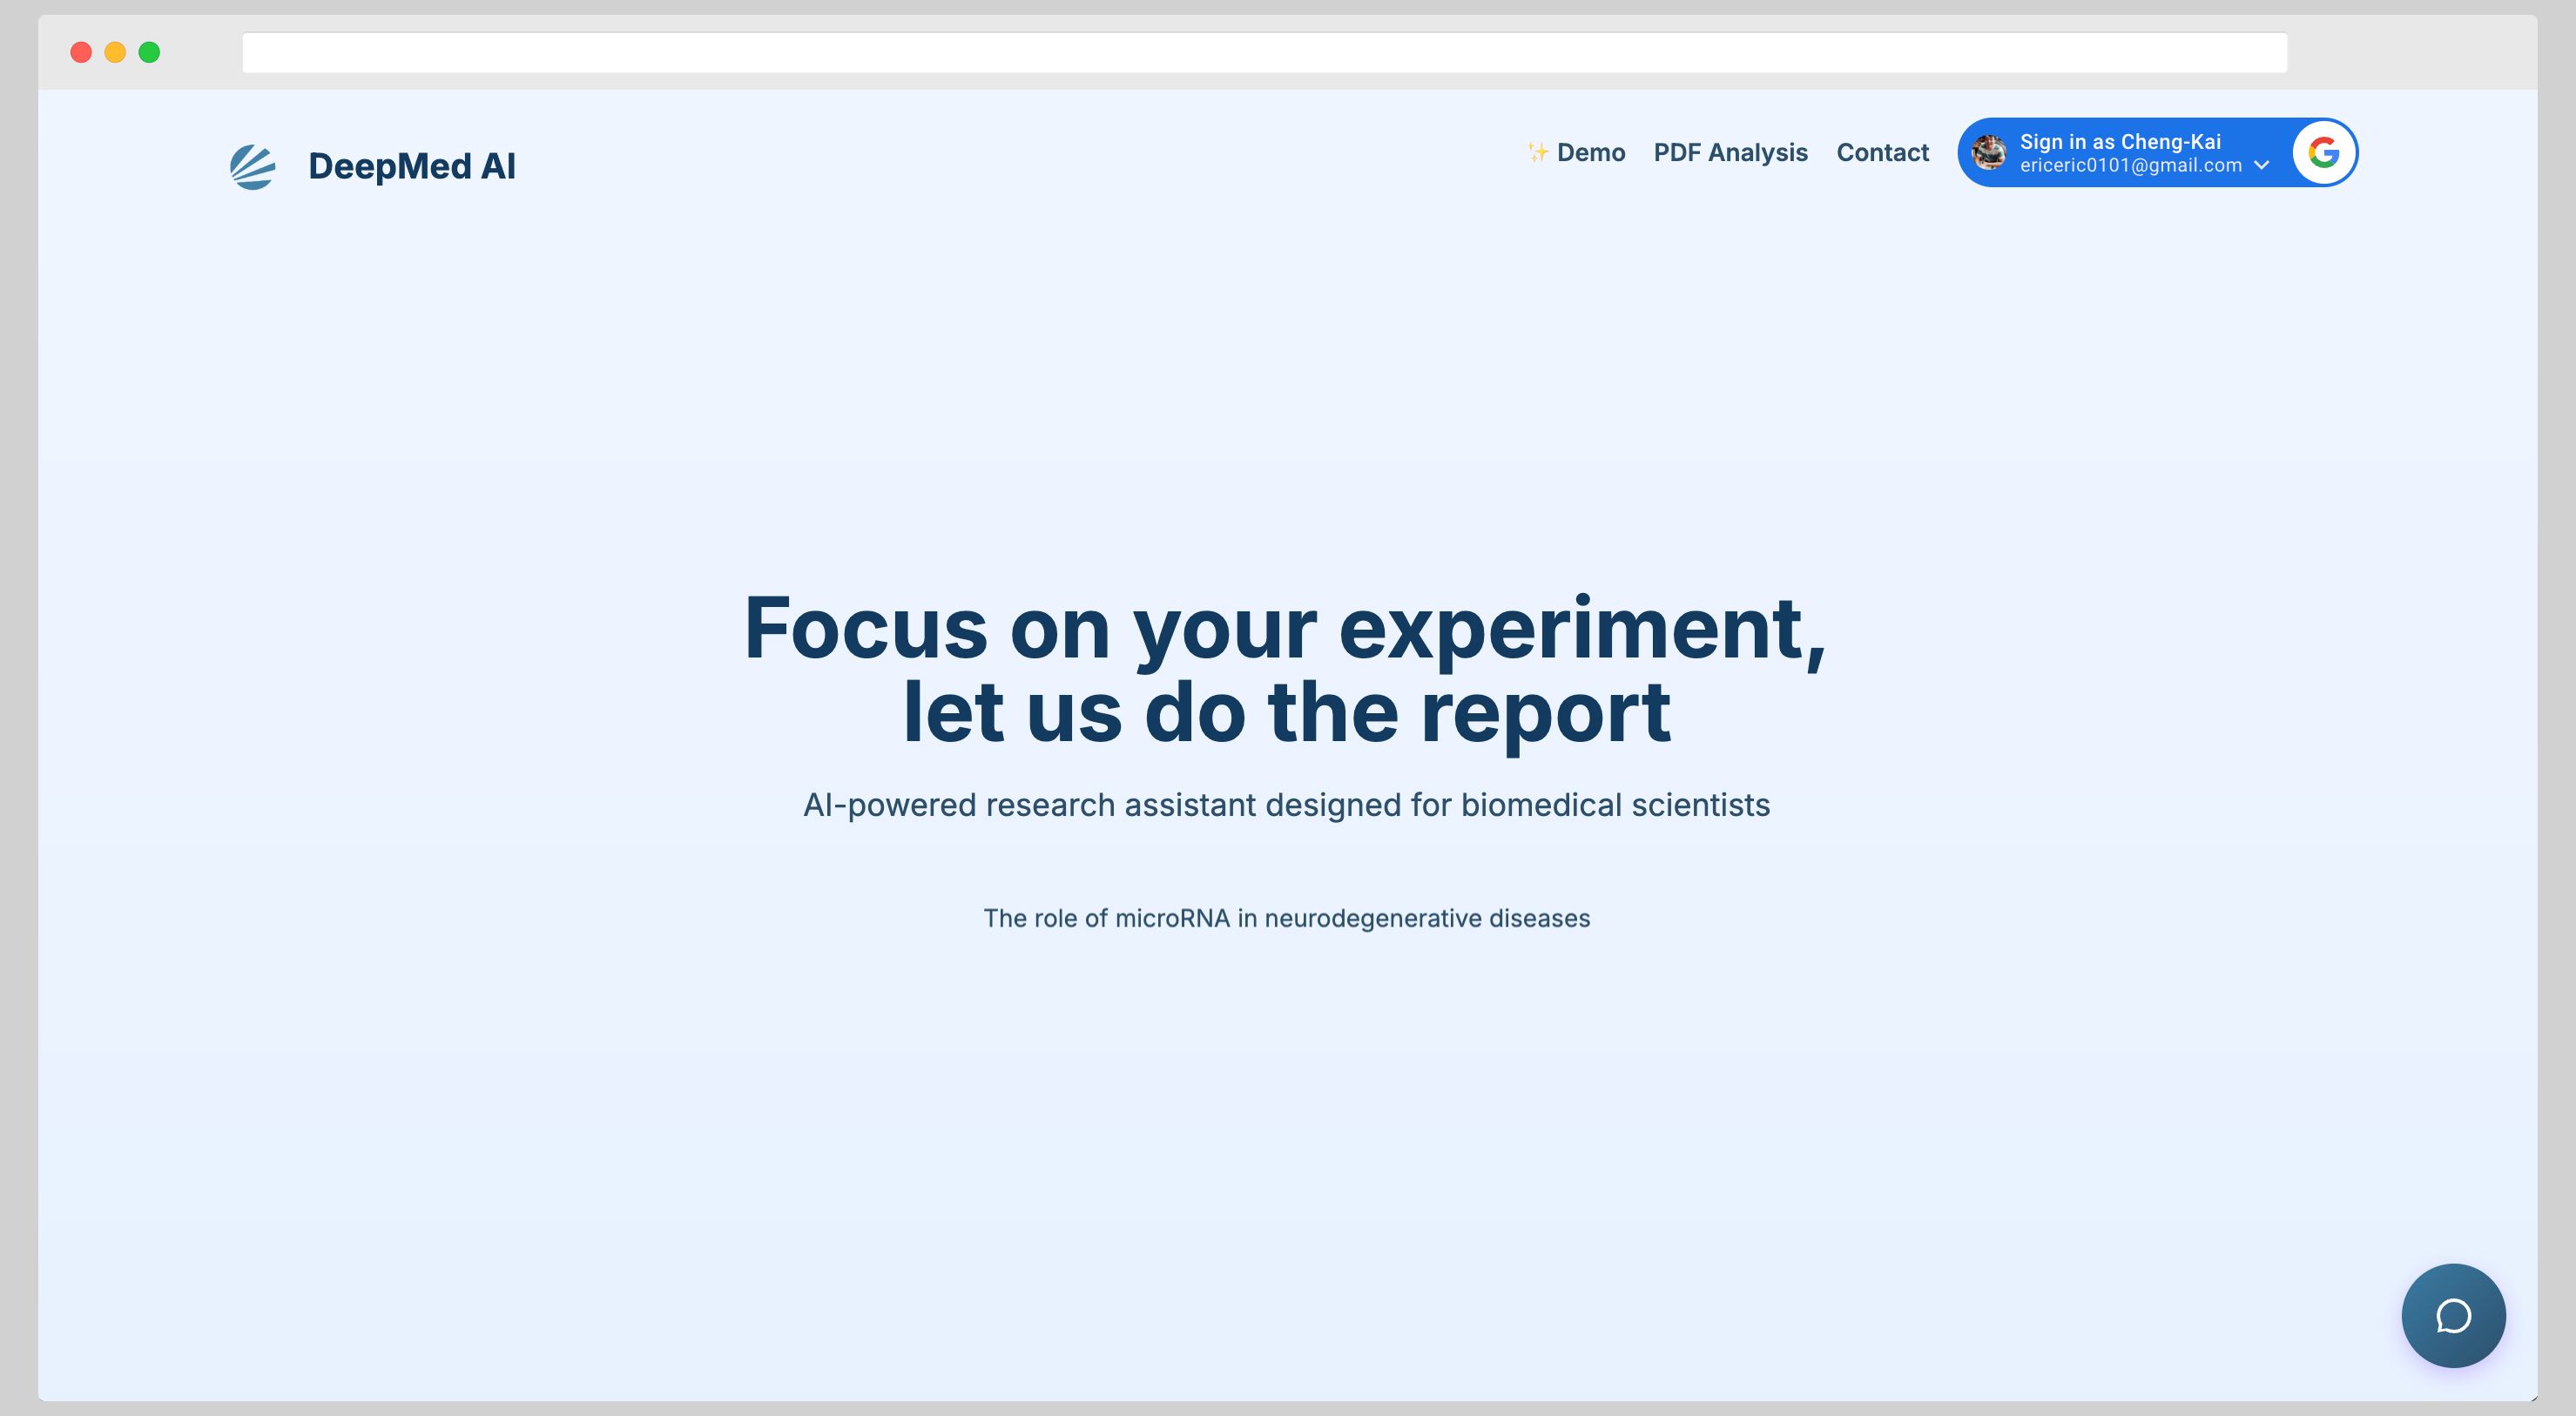Click the DeepMed AI brand name
This screenshot has width=2576, height=1416.
click(x=411, y=166)
